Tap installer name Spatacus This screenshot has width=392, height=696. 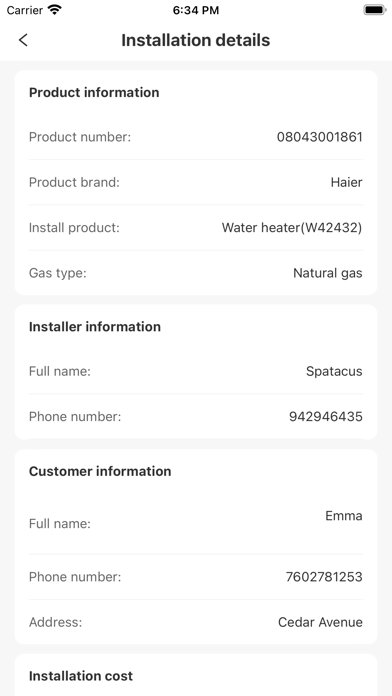[x=334, y=372]
